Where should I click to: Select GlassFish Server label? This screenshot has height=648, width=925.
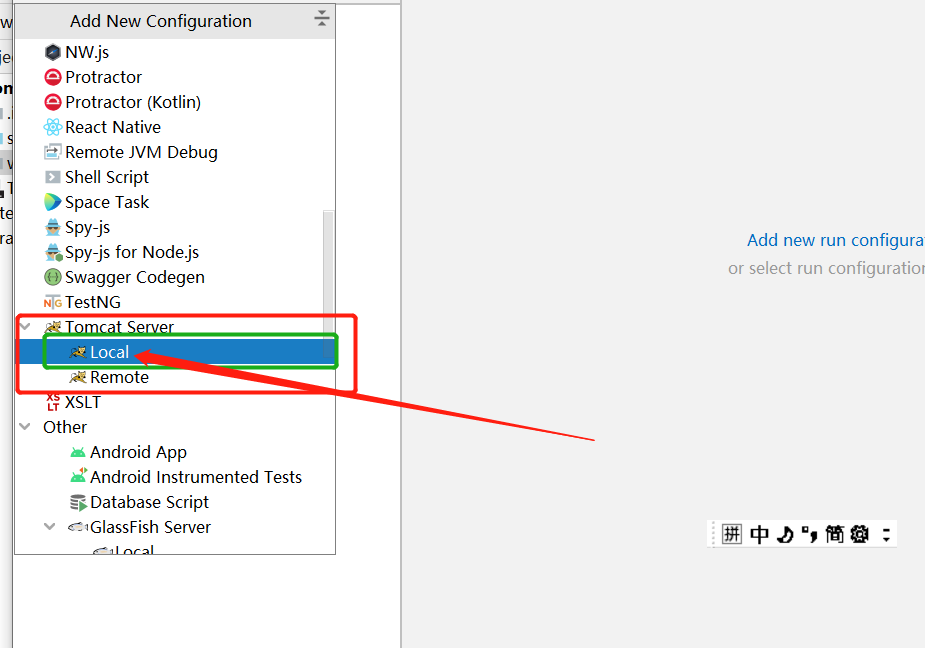coord(150,527)
